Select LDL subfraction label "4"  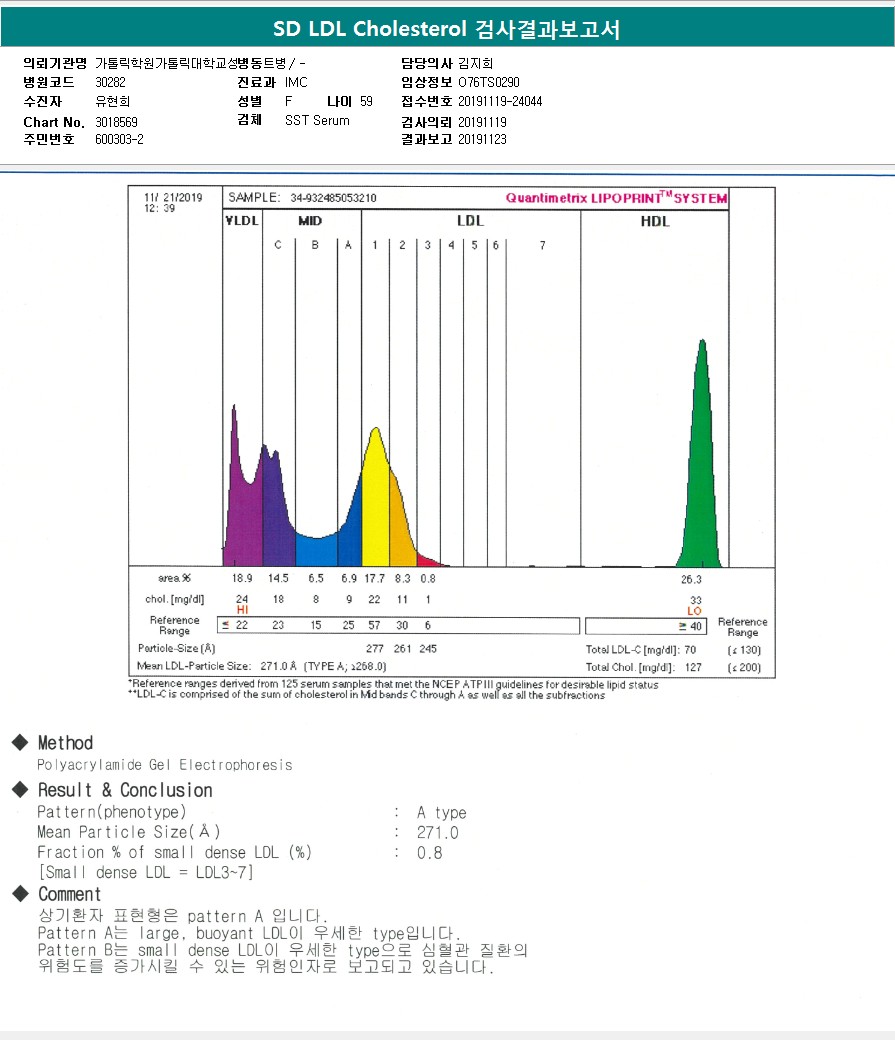[451, 245]
